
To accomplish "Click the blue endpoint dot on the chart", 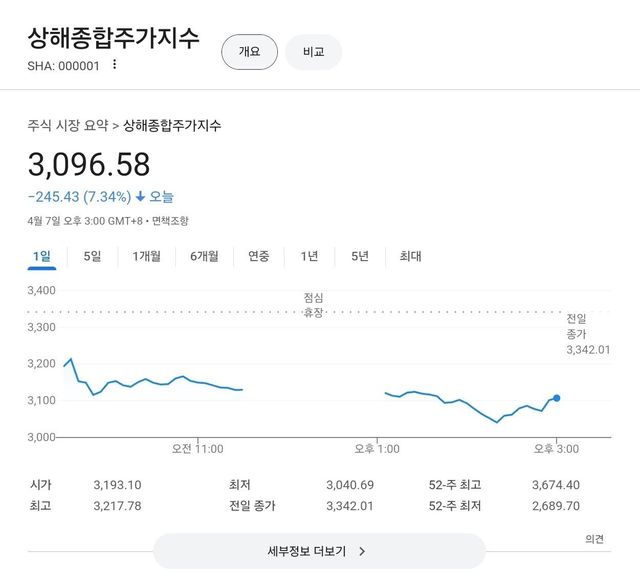I will pyautogui.click(x=556, y=398).
